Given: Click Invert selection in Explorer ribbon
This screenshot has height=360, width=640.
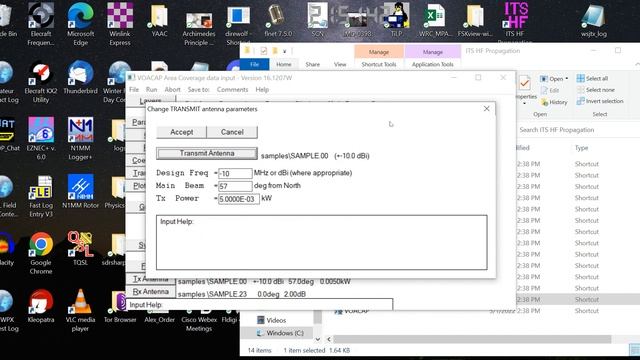Looking at the screenshot, I should point(600,101).
